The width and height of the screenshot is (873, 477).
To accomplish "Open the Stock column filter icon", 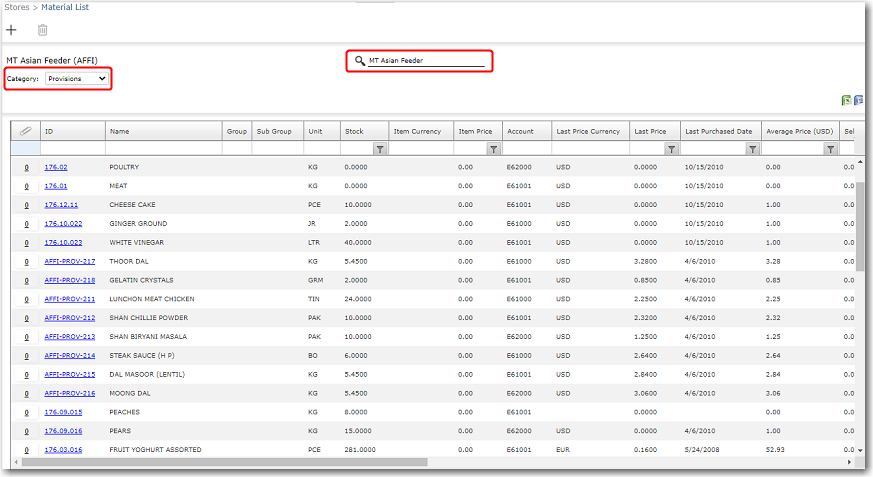I will tap(380, 149).
